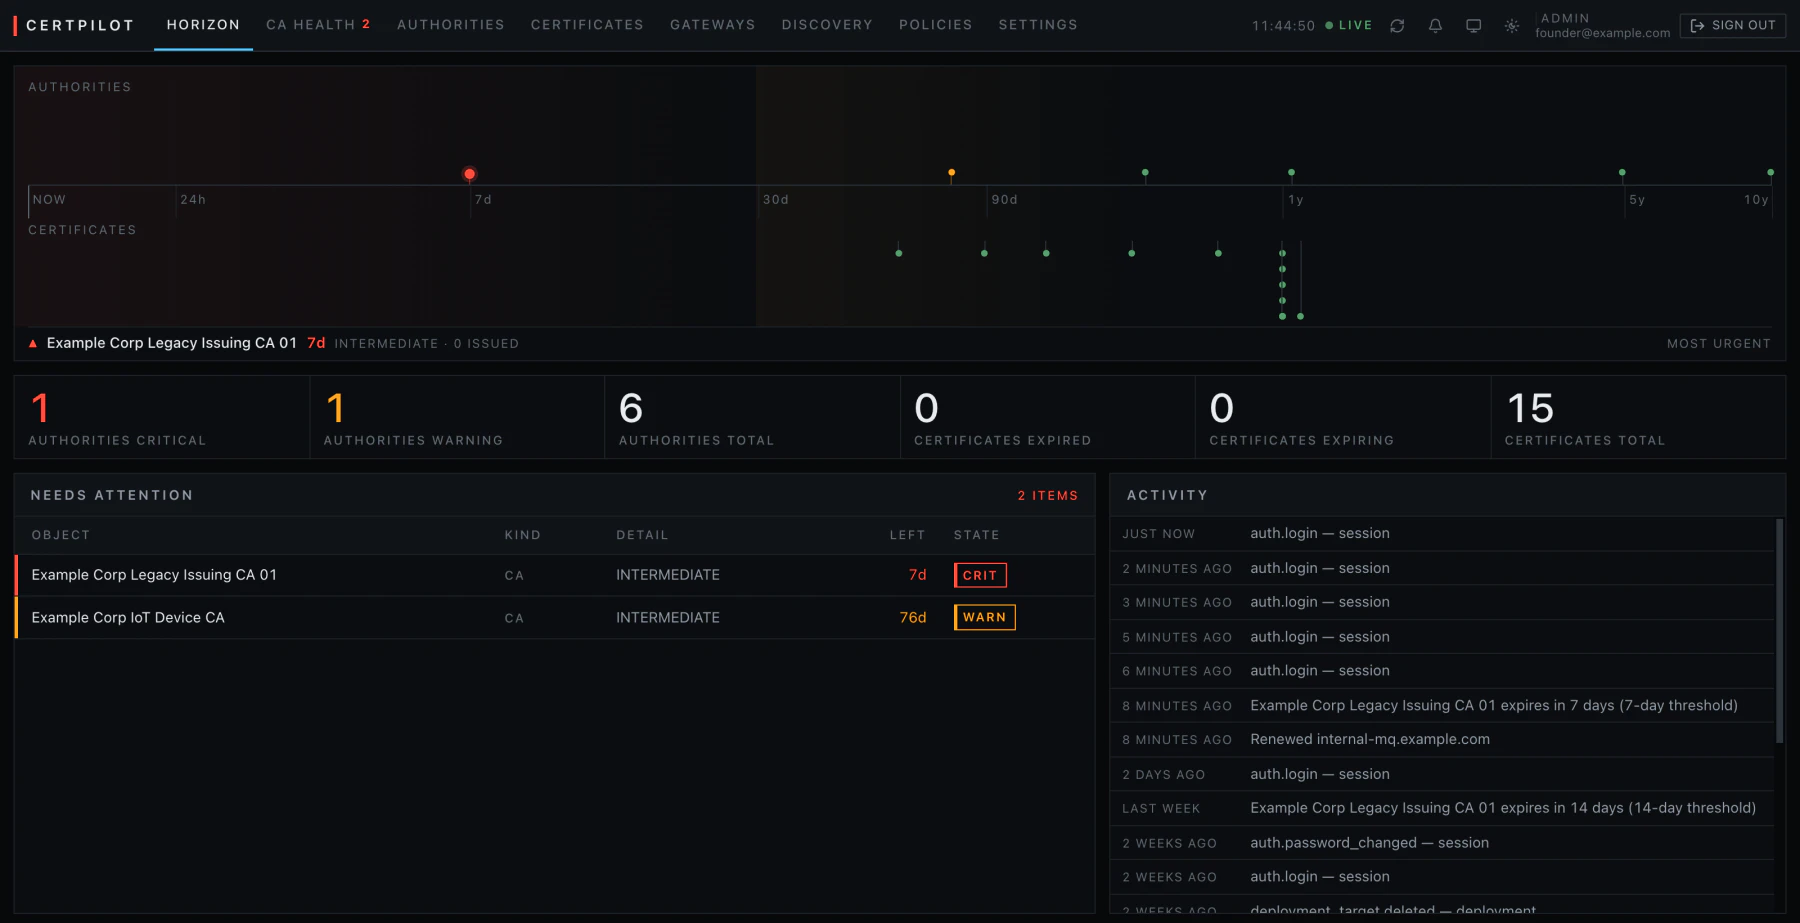Open the AUTHORITIES TOTAL stat card
1800x923 pixels.
point(752,417)
